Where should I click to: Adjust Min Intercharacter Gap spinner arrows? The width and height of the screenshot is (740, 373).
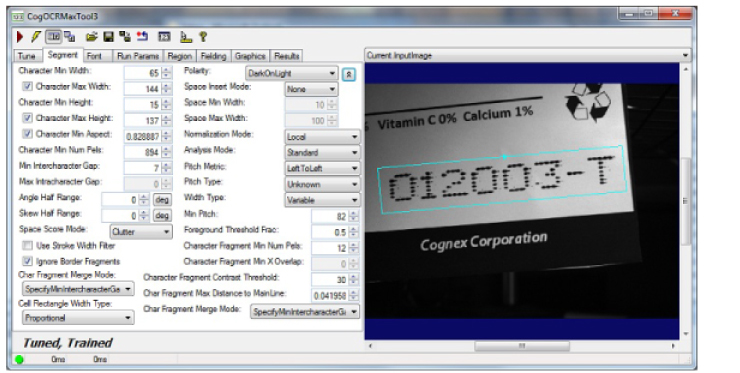coord(167,168)
